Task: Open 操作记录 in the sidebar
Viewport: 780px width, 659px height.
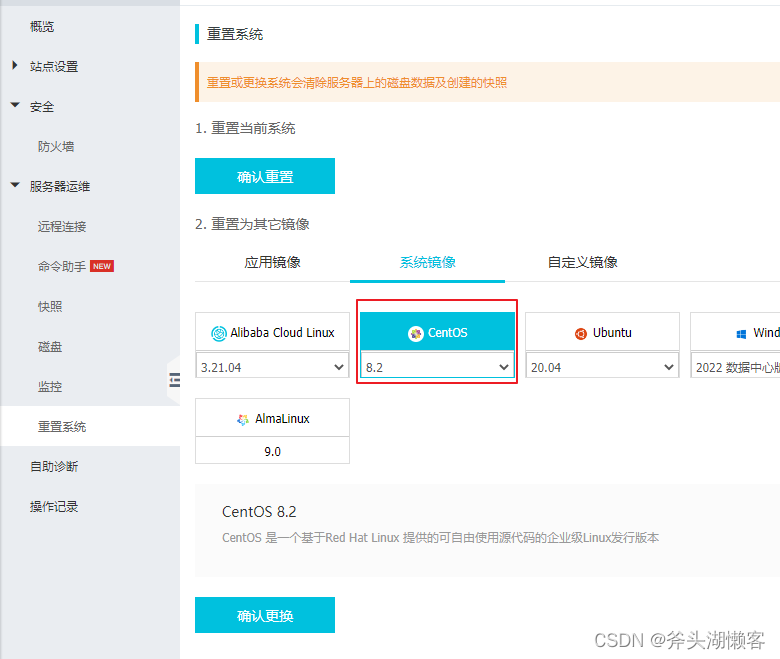Action: [x=54, y=506]
